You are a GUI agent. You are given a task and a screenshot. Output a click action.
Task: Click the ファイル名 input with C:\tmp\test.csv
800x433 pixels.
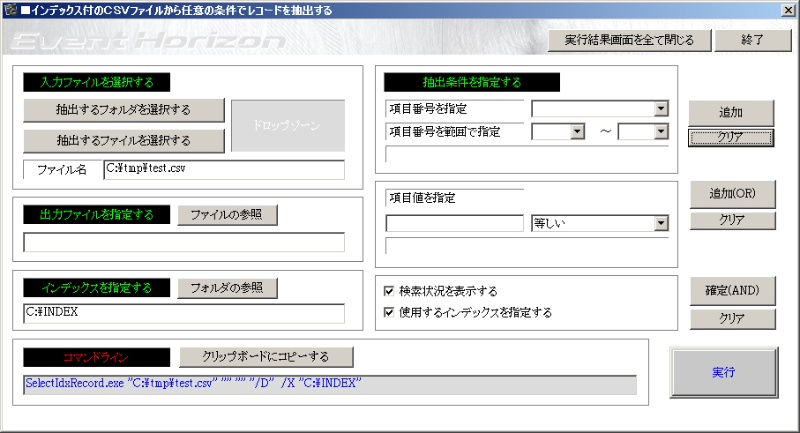tap(224, 169)
